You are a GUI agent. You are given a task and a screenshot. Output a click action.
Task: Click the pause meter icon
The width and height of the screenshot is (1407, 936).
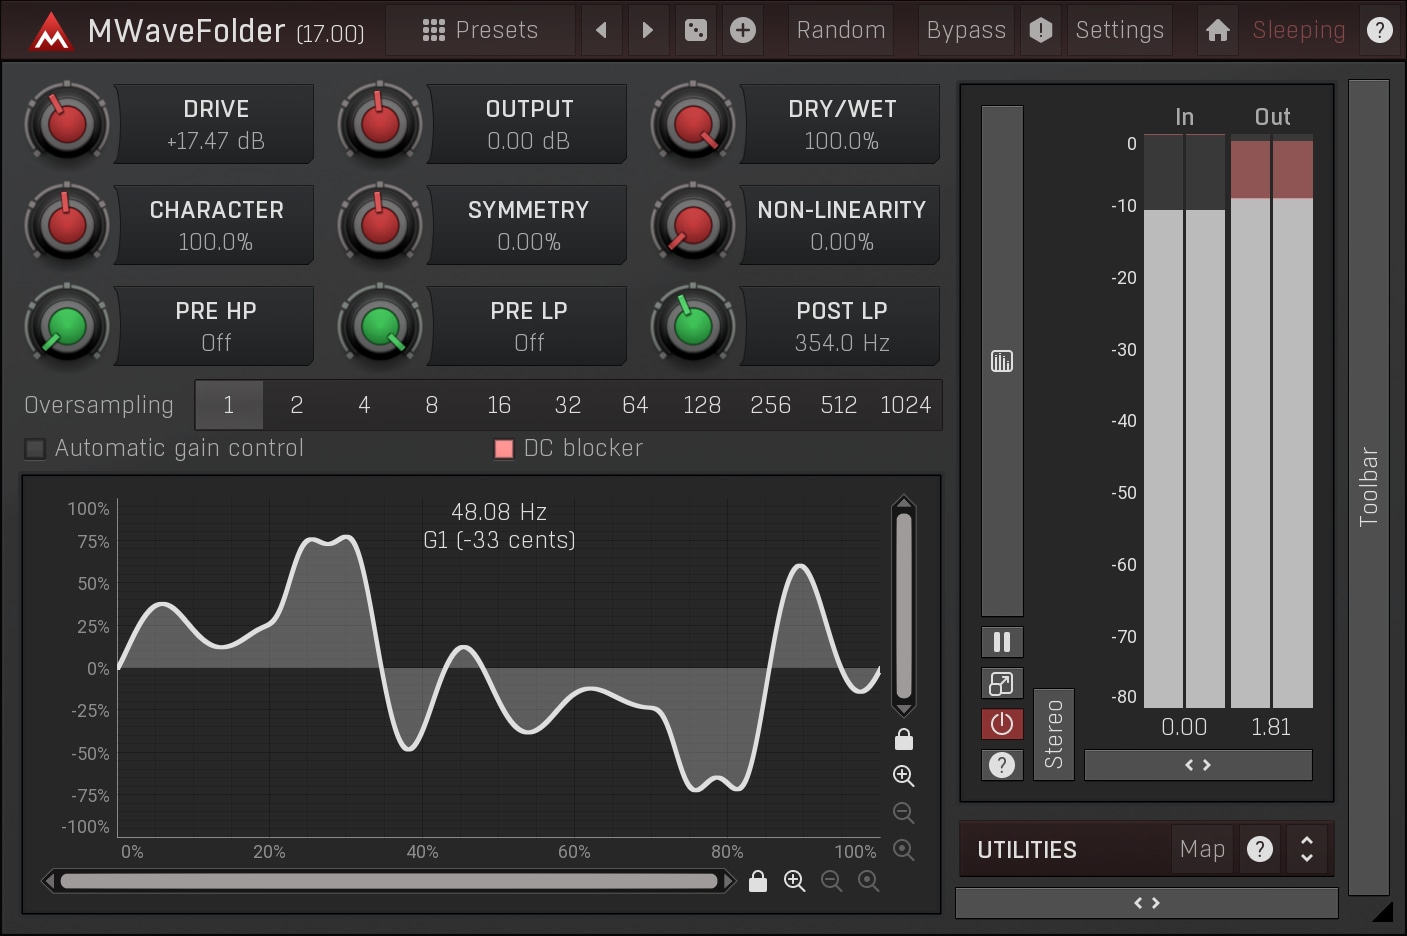tap(1001, 642)
